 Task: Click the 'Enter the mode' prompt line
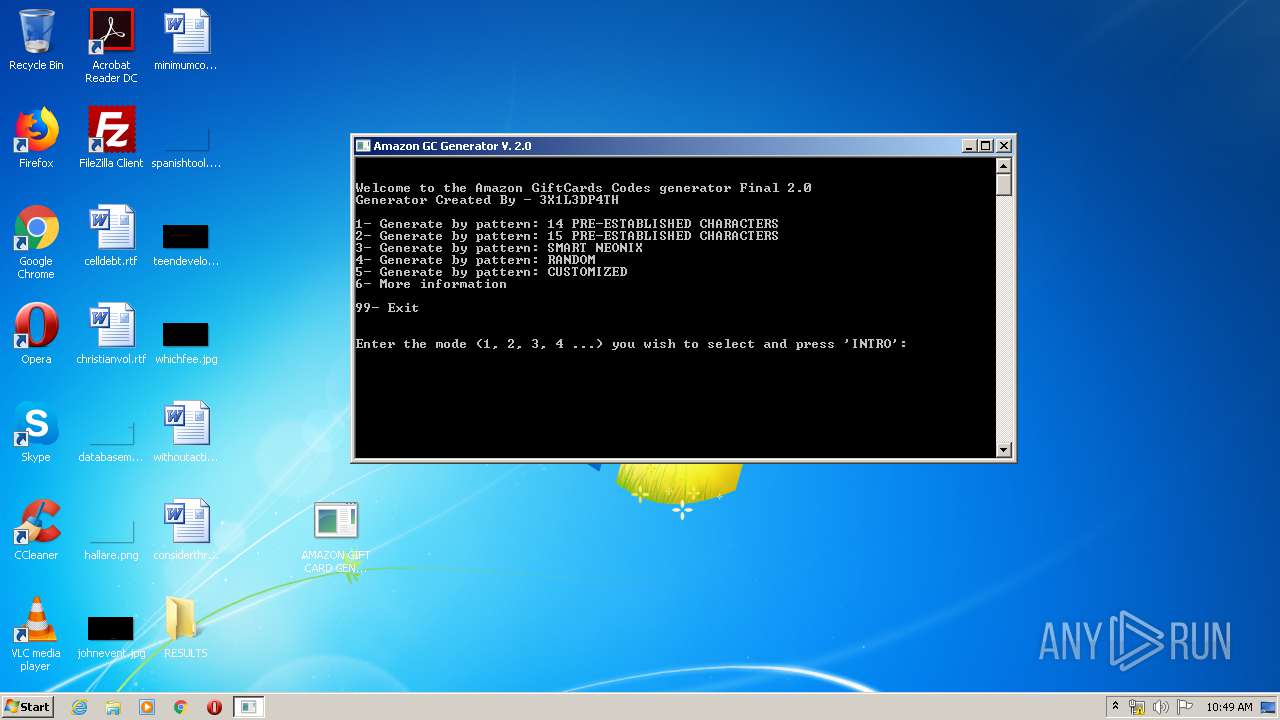click(x=631, y=344)
